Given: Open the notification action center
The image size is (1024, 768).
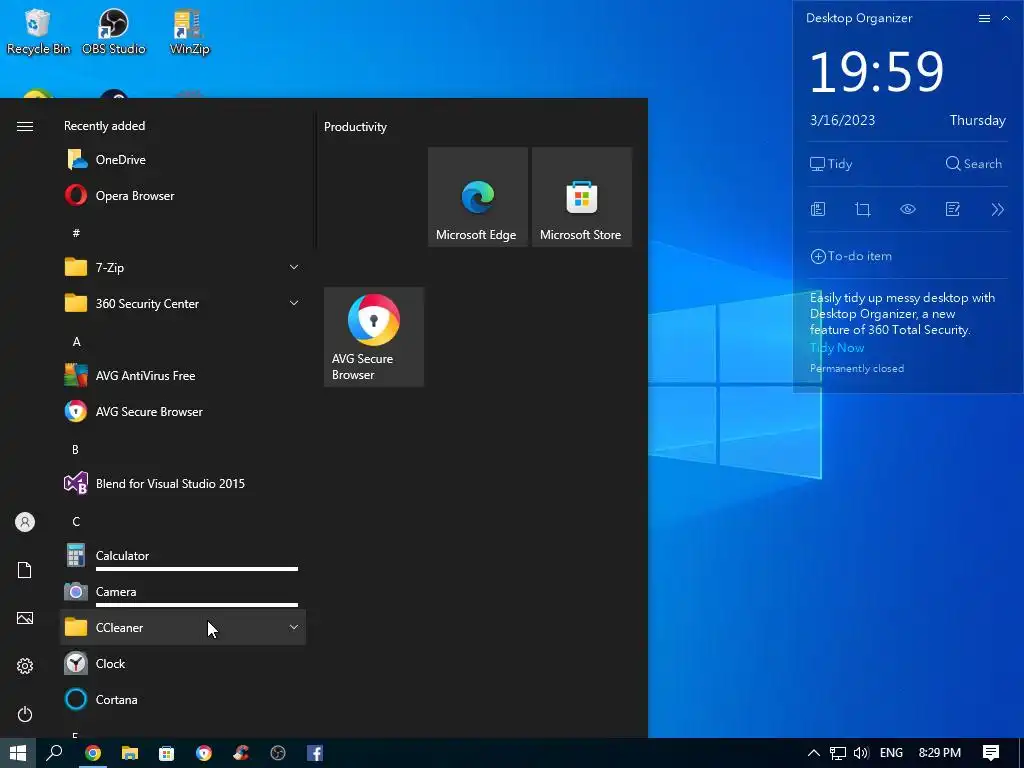Looking at the screenshot, I should click(991, 753).
